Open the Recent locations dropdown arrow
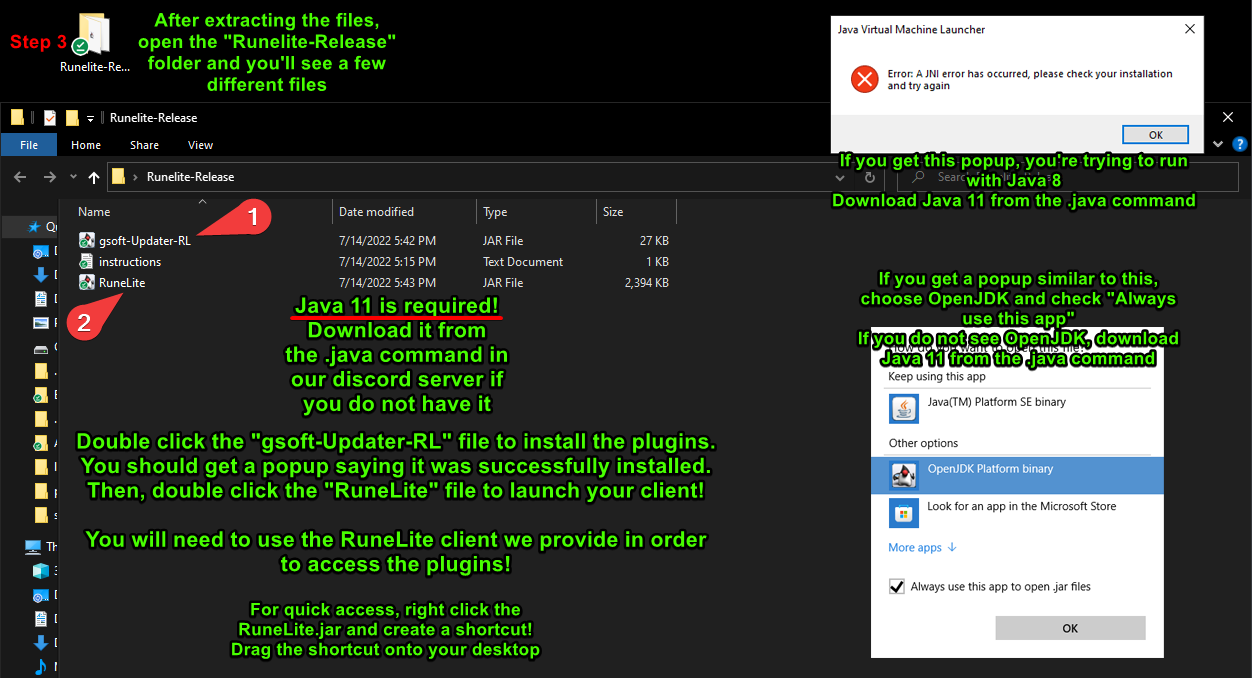1252x678 pixels. click(73, 177)
